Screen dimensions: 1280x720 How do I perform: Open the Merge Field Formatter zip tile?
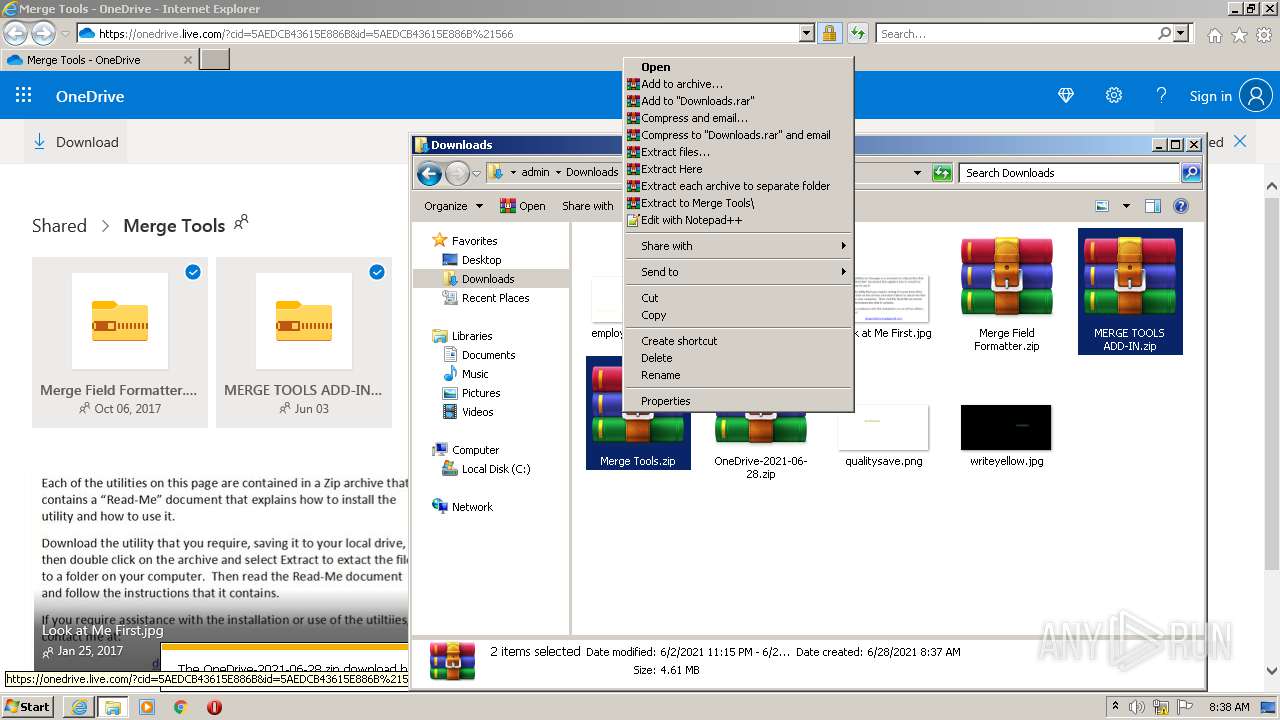click(x=120, y=342)
